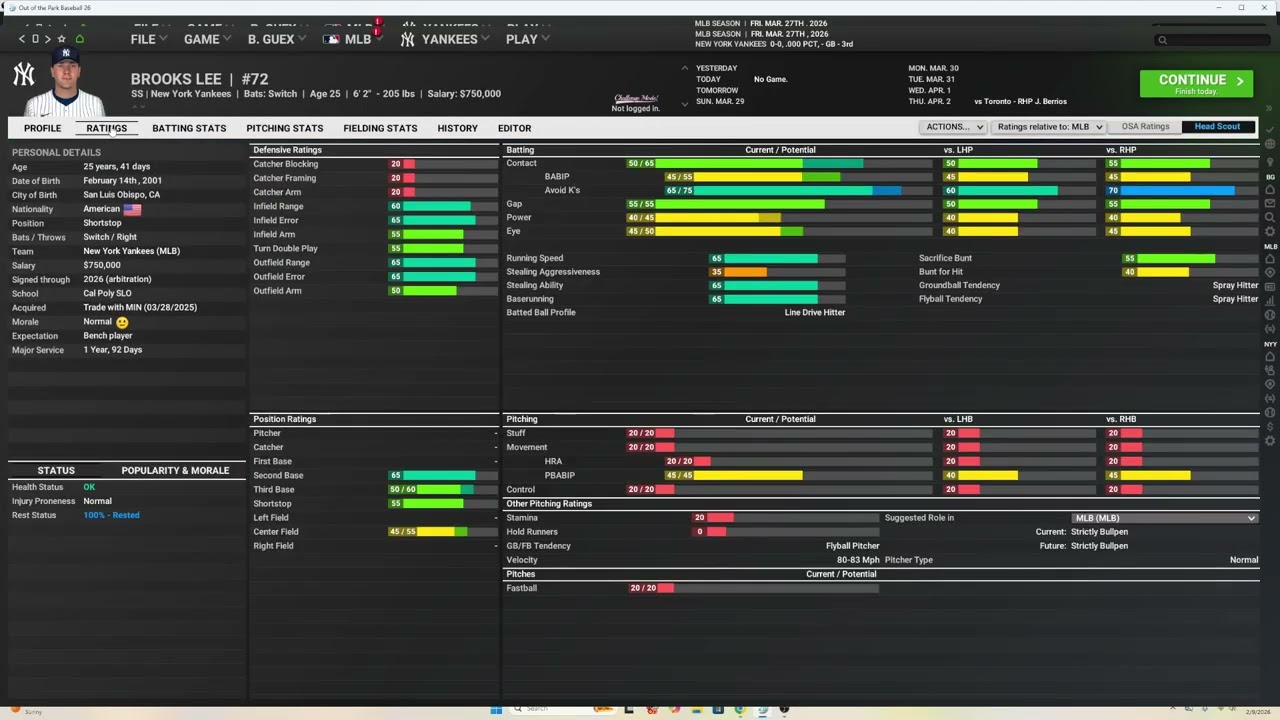Go back using the left arrow icon
The width and height of the screenshot is (1280, 720).
pos(21,39)
